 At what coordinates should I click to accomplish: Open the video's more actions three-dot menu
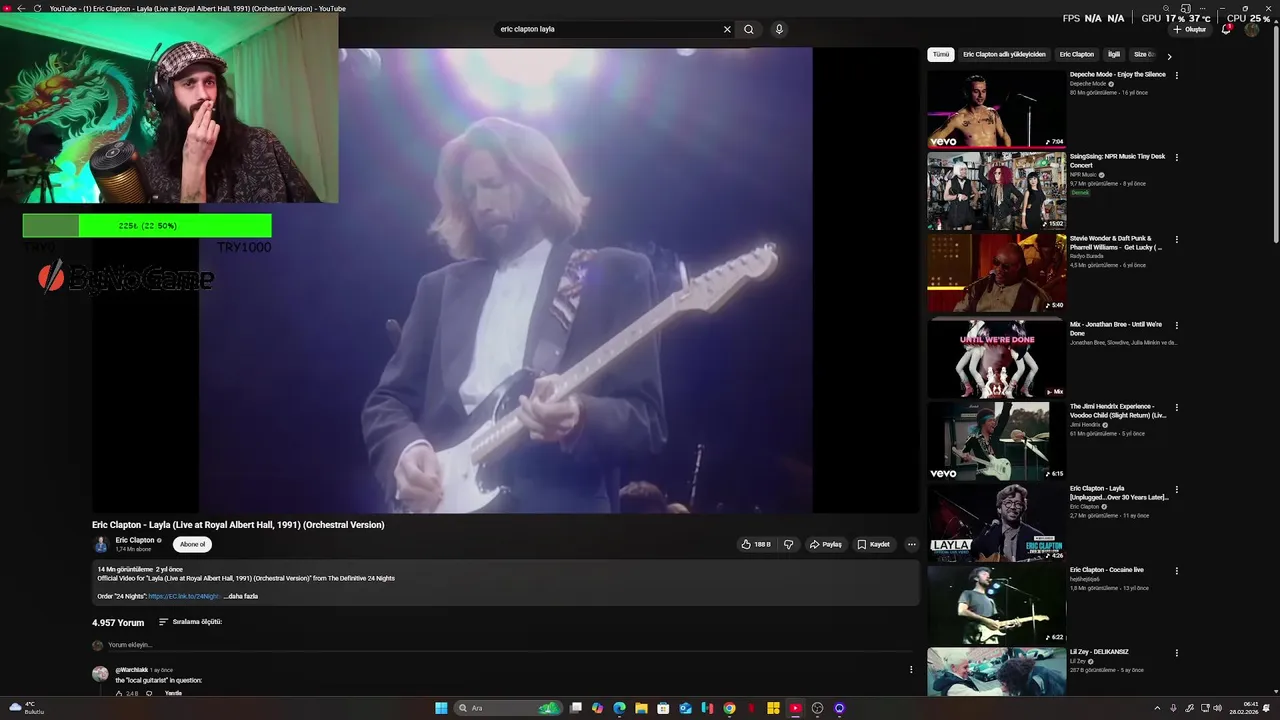(911, 544)
